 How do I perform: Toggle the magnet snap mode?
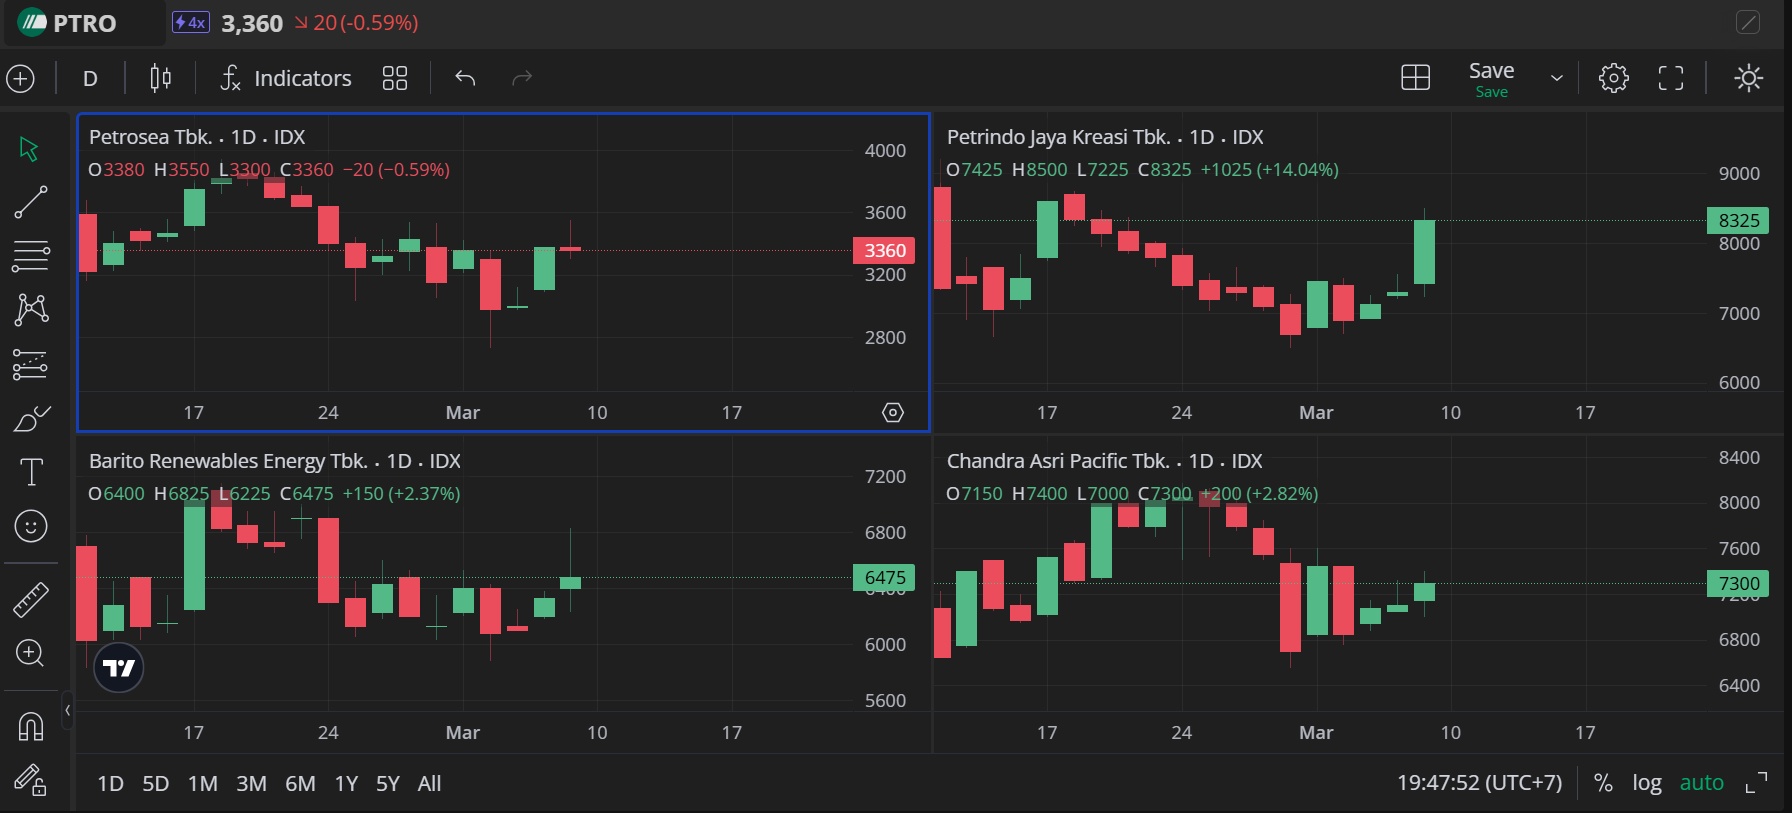point(30,725)
